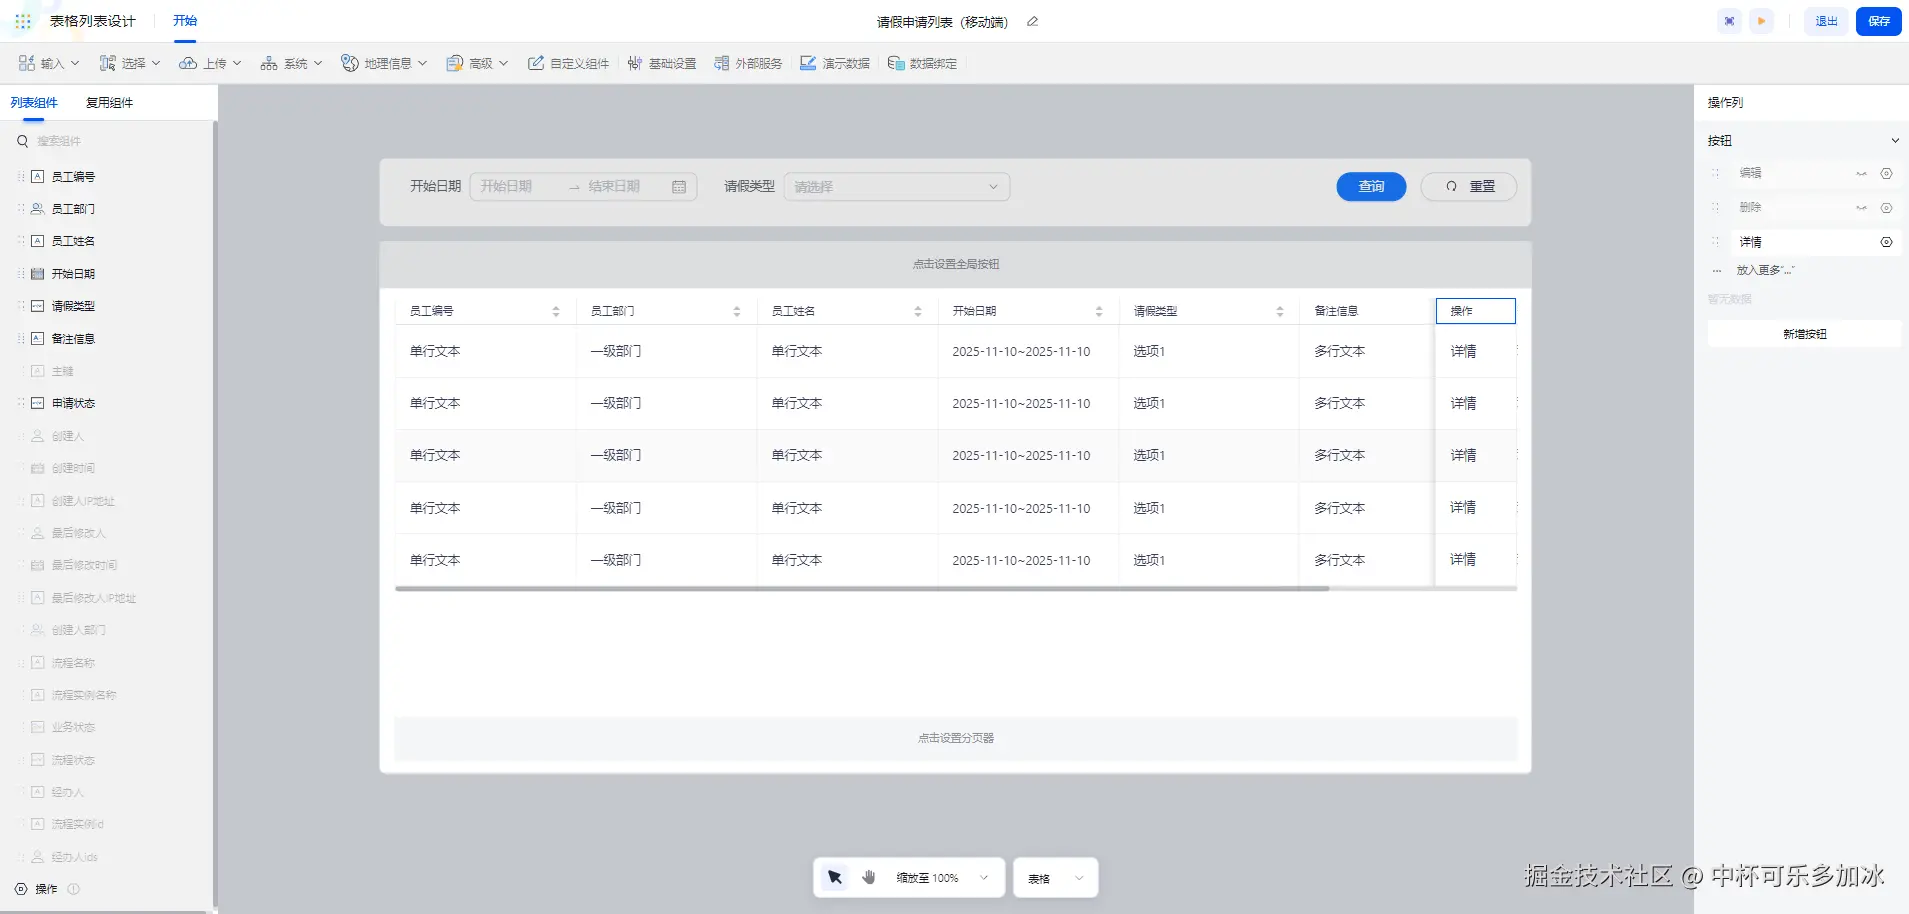Switch to the 列表组件 tab
Image resolution: width=1909 pixels, height=914 pixels.
pyautogui.click(x=34, y=103)
